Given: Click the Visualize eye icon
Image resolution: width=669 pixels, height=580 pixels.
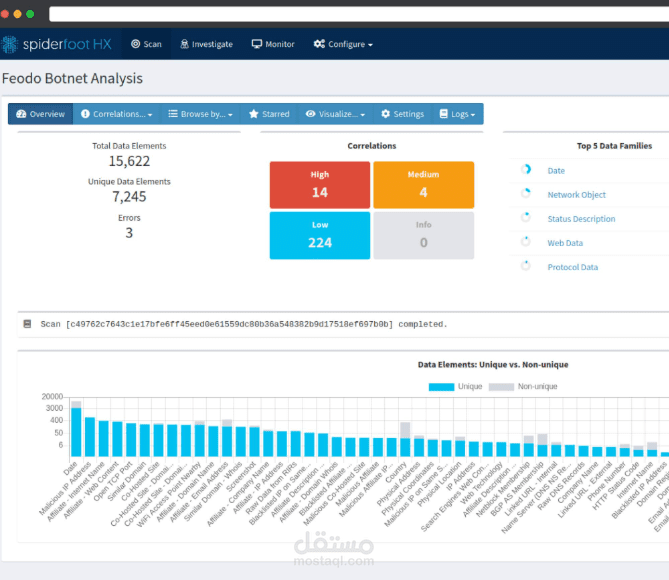Looking at the screenshot, I should point(311,114).
